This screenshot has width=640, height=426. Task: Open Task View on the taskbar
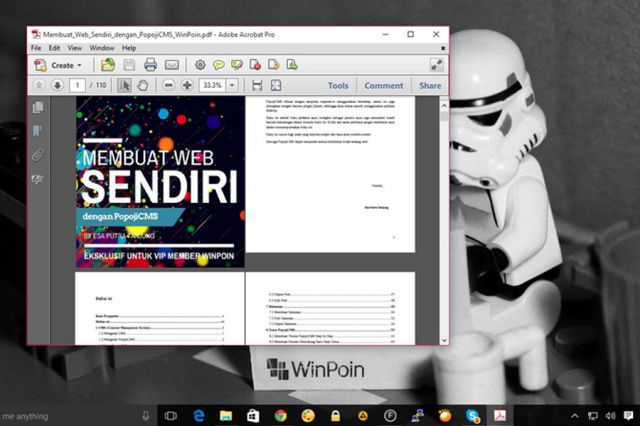coord(171,416)
